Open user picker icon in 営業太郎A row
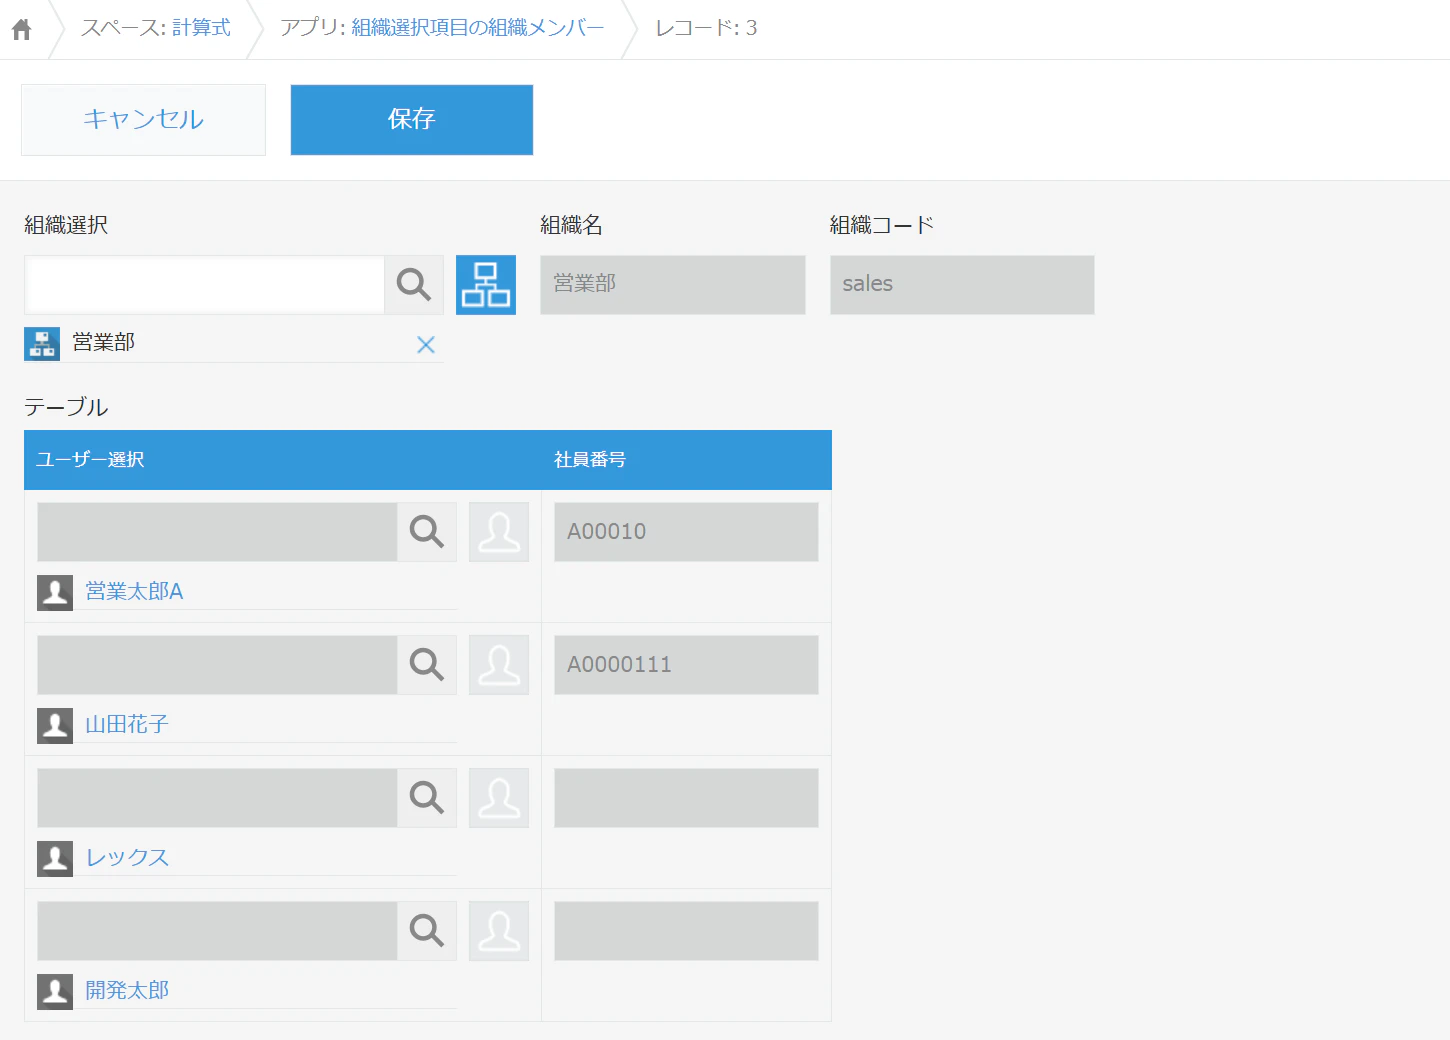This screenshot has height=1040, width=1450. point(499,532)
